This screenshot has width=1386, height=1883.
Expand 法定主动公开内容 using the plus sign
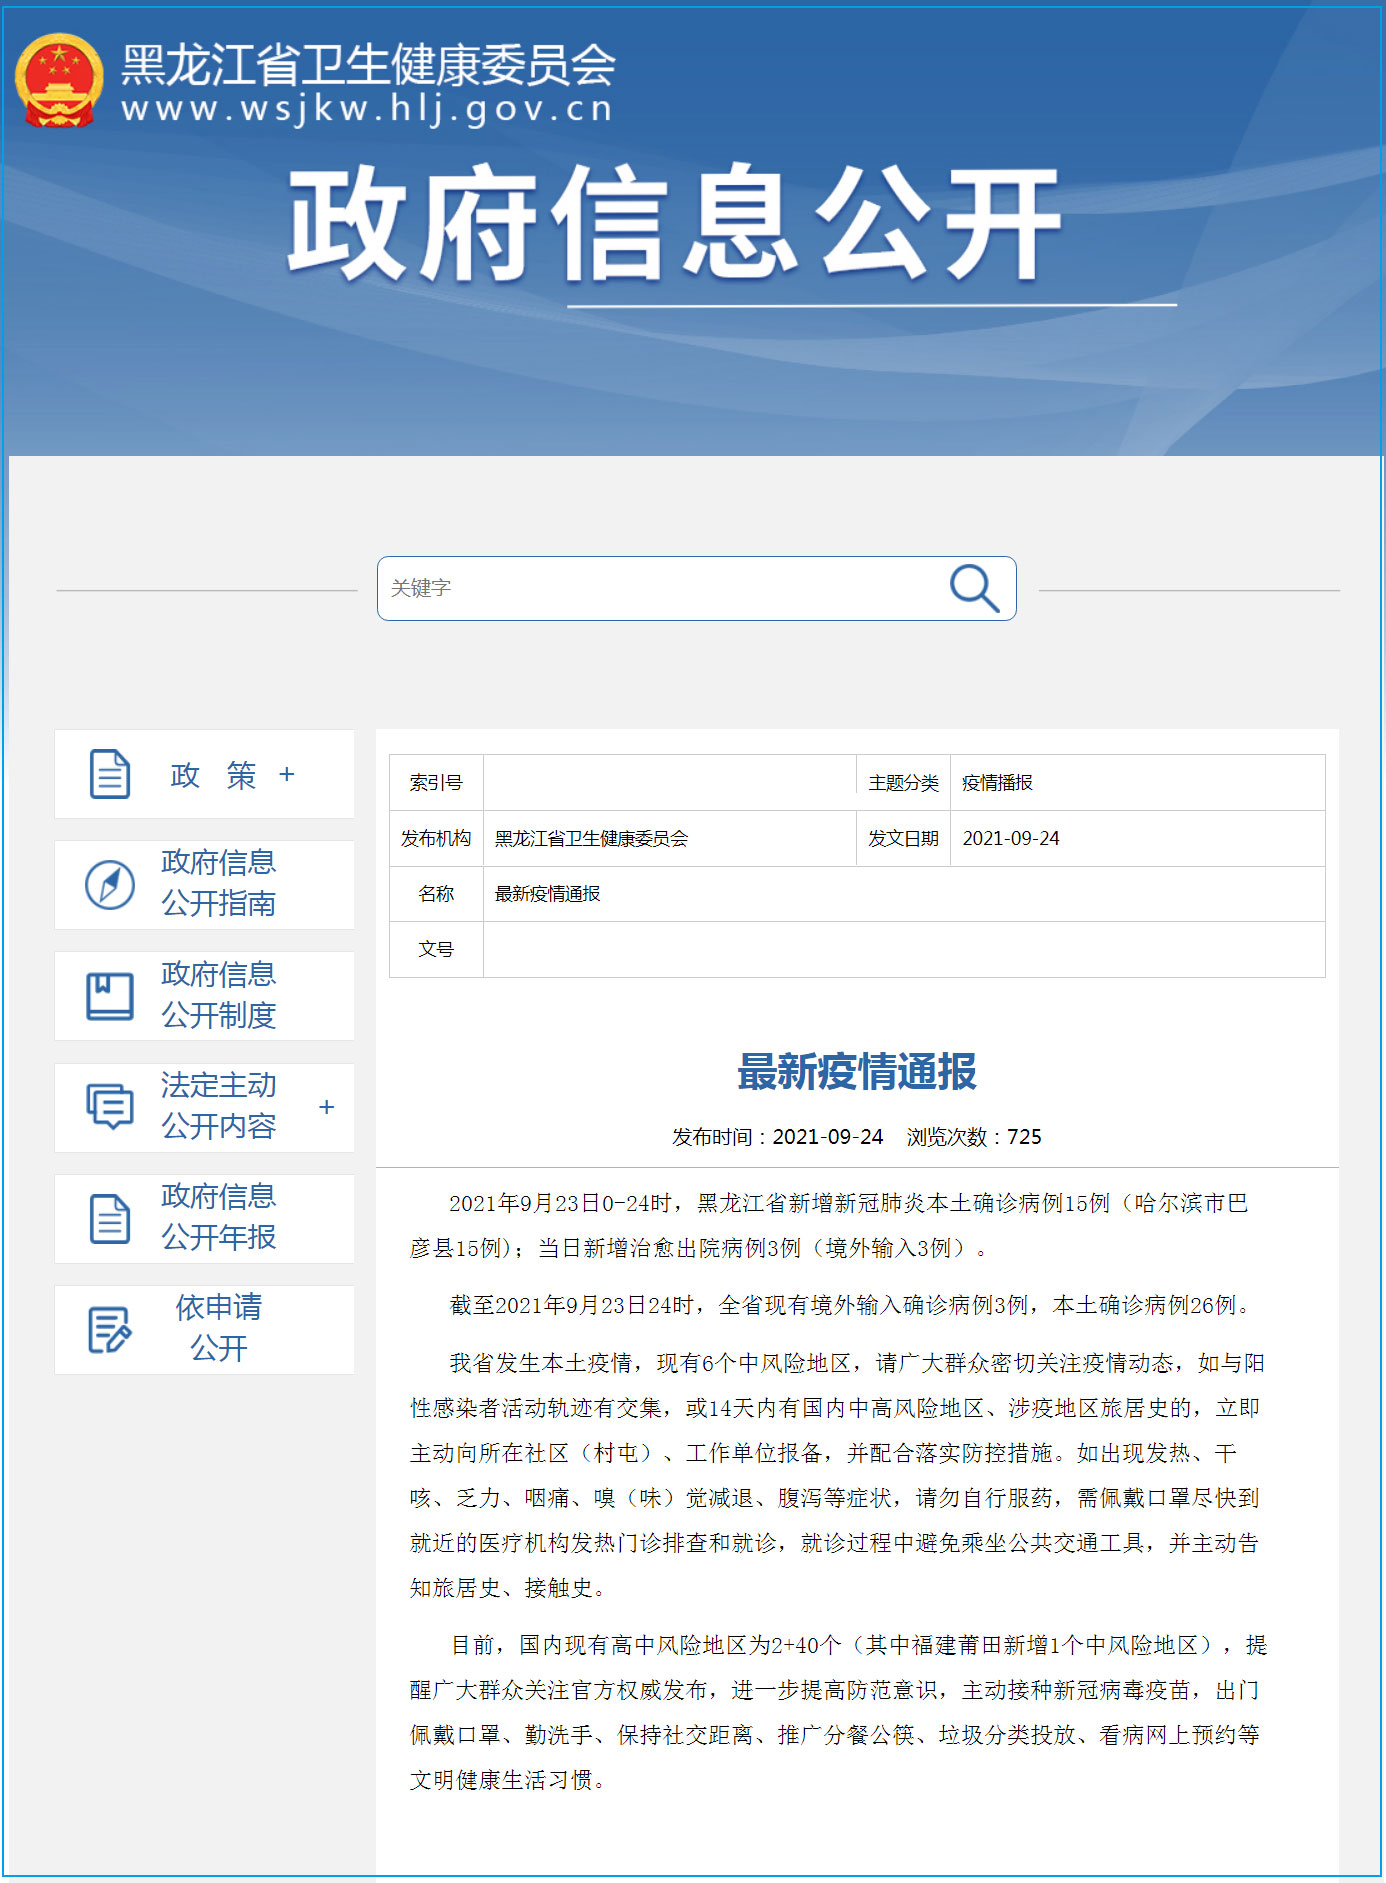[326, 1107]
